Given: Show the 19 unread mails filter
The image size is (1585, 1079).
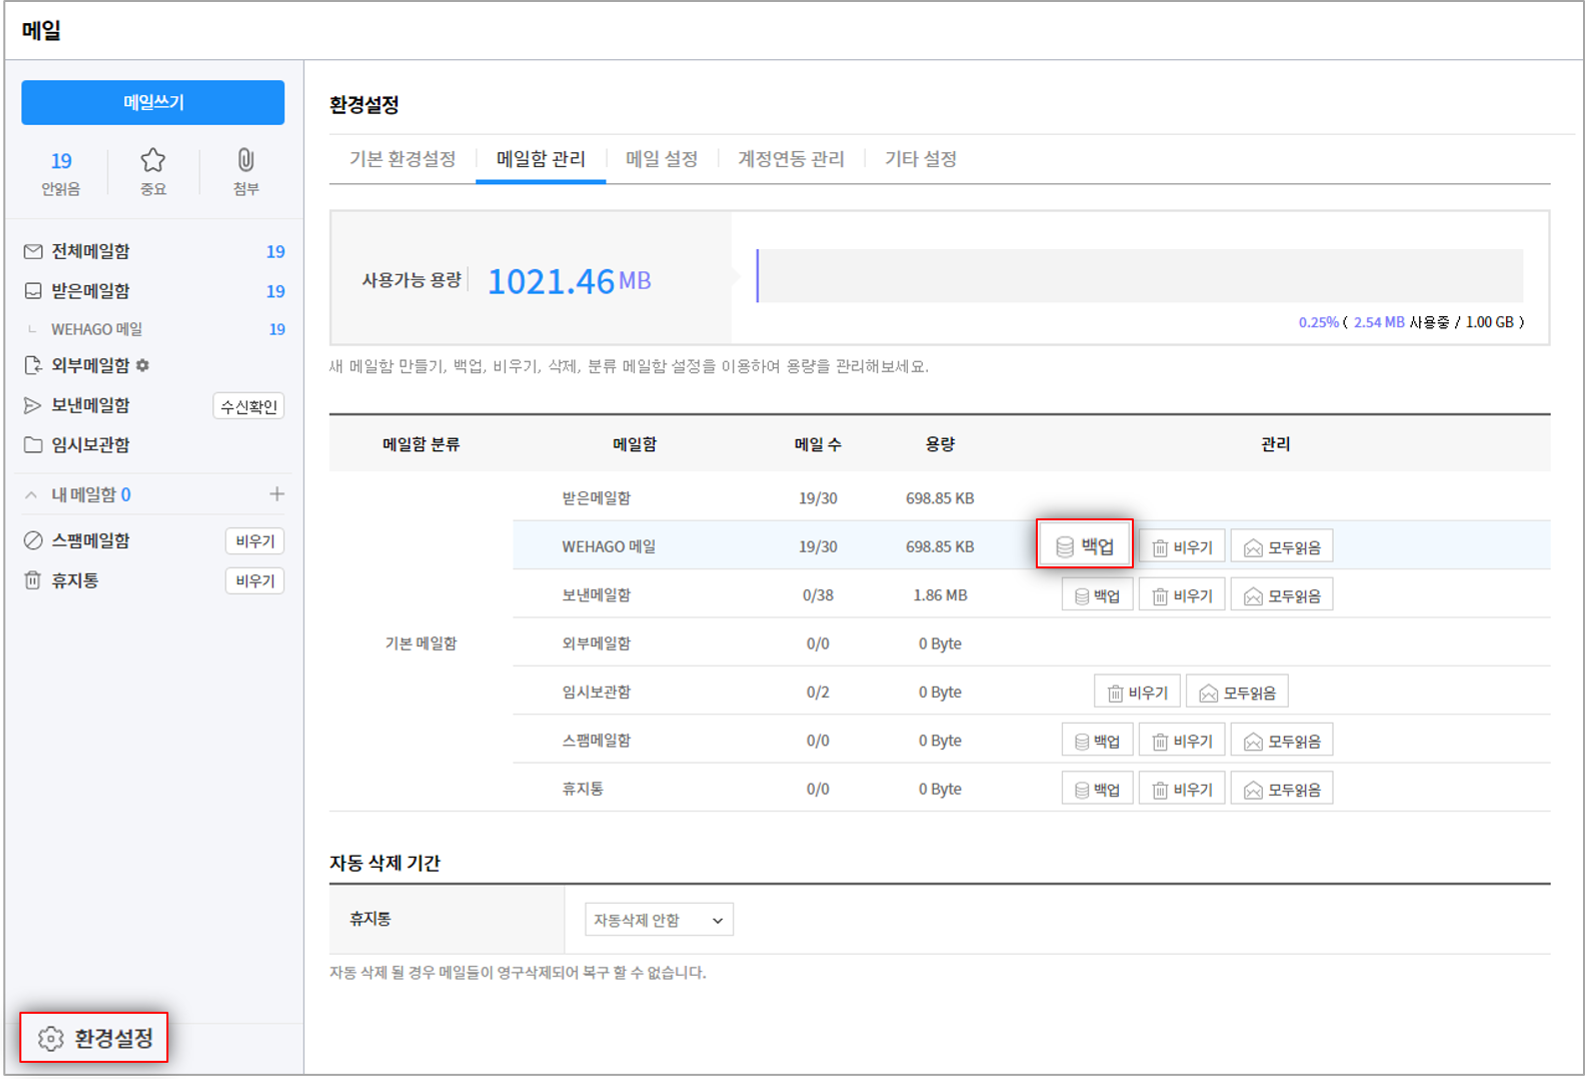Looking at the screenshot, I should coord(61,171).
